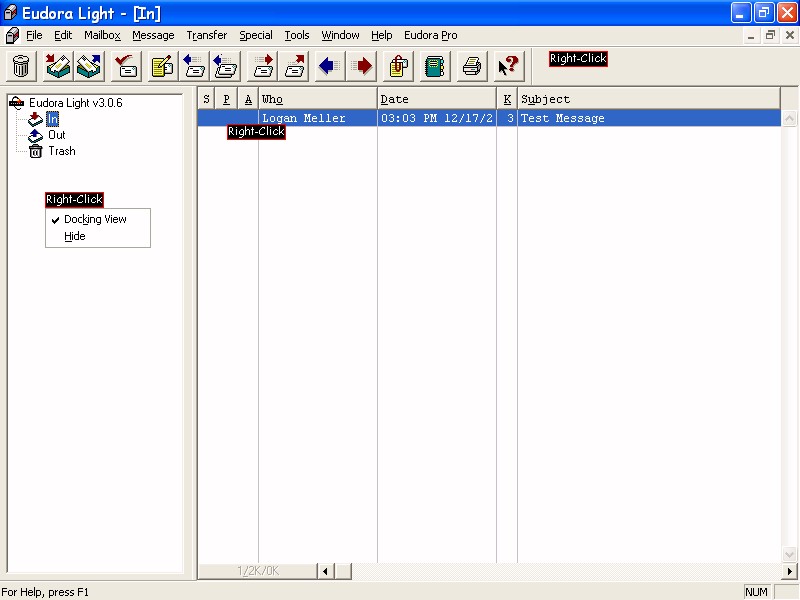Restore down the Eudora Light main window
Screen dimensions: 800x600
coord(763,13)
